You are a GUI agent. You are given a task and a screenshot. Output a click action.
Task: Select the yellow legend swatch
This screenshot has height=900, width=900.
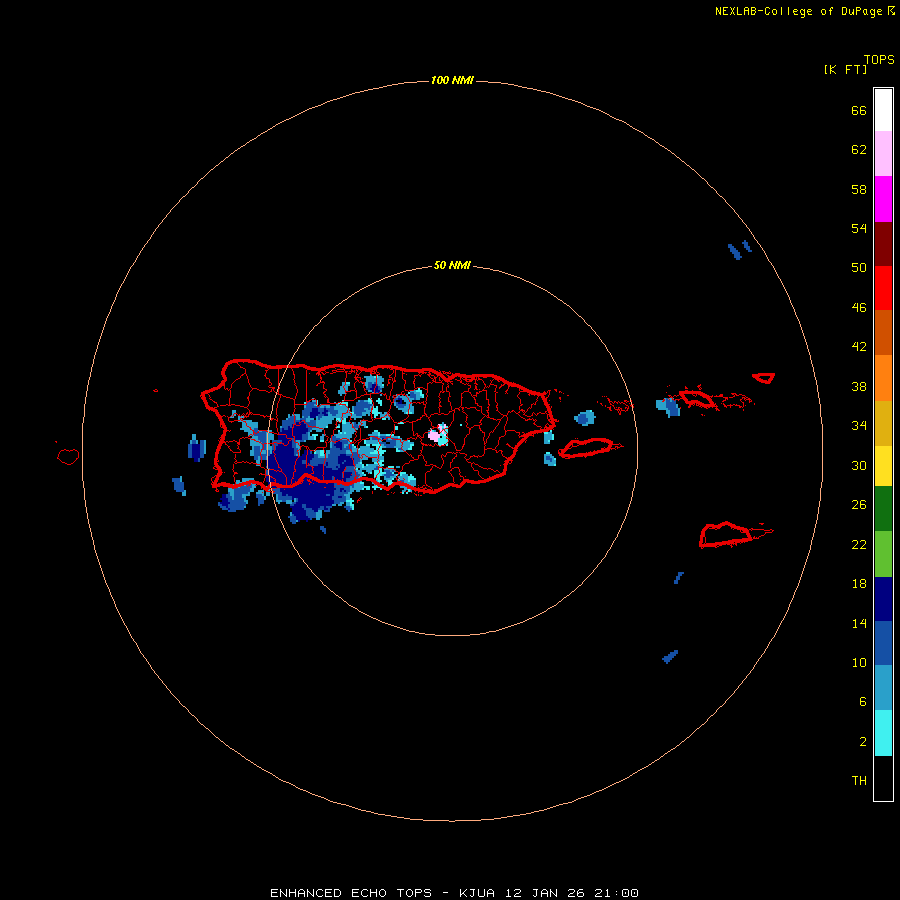(x=883, y=466)
